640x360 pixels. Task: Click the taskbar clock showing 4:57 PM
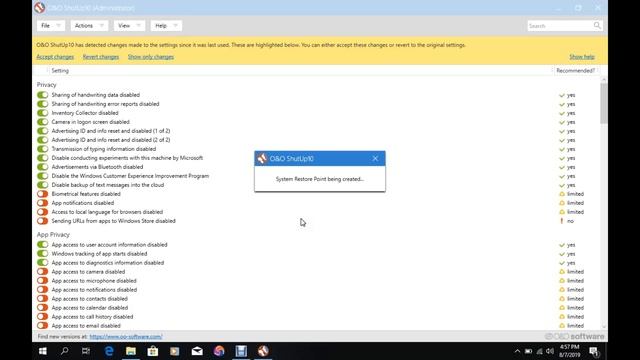pyautogui.click(x=569, y=351)
